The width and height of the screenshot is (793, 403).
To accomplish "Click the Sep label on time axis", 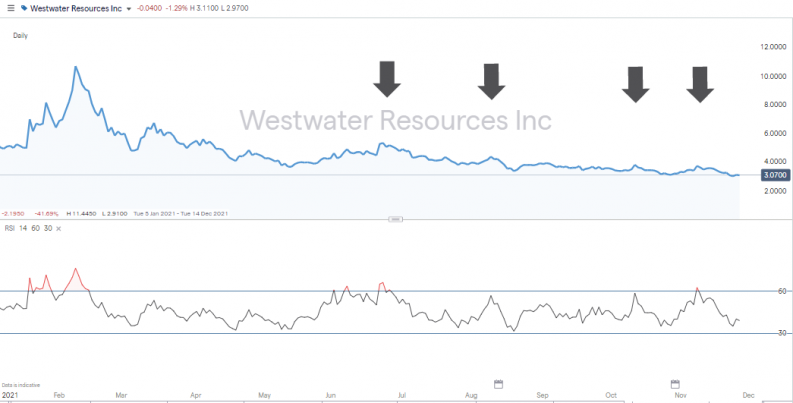I will pyautogui.click(x=543, y=395).
